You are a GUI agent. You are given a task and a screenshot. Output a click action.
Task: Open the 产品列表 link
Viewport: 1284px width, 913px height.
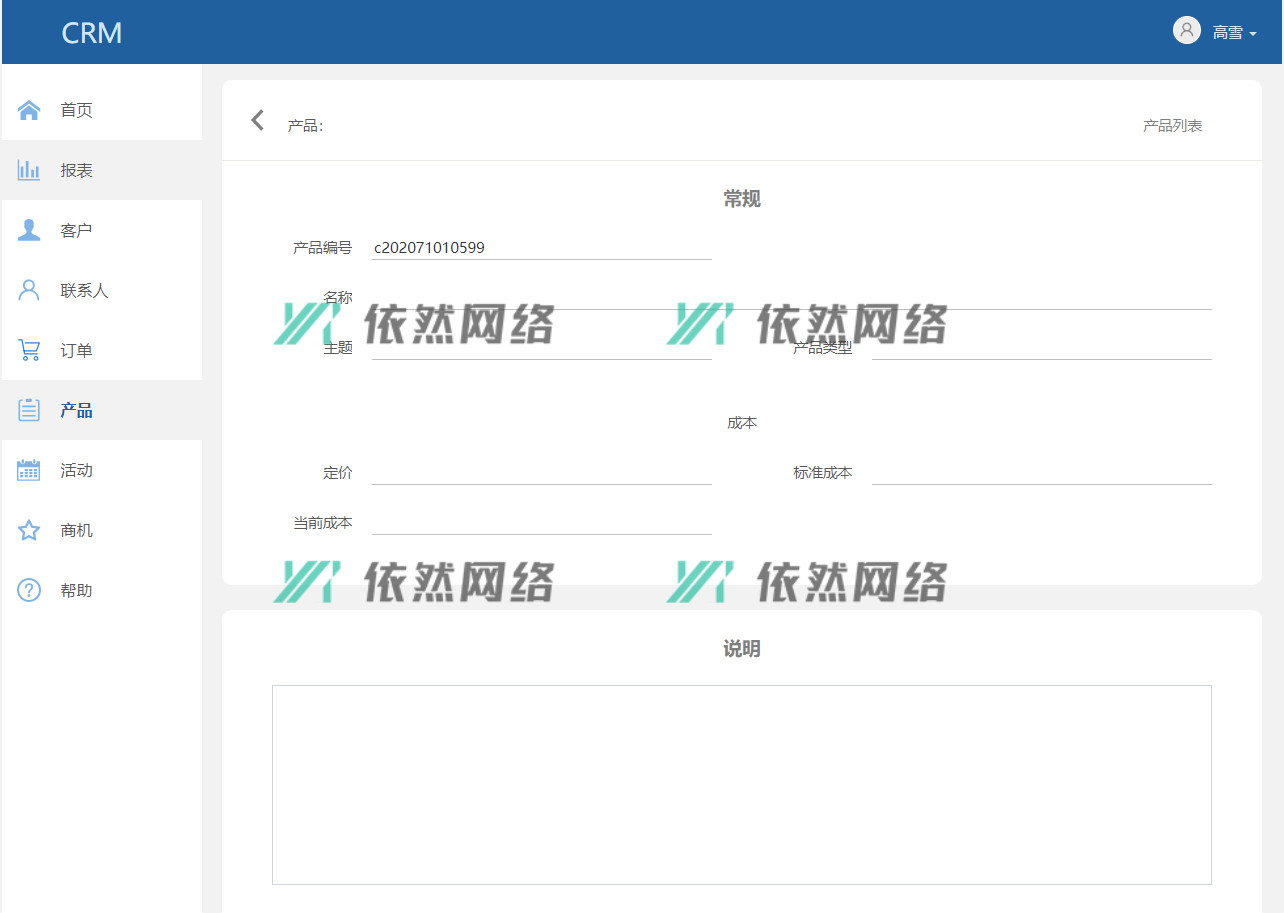click(1172, 126)
